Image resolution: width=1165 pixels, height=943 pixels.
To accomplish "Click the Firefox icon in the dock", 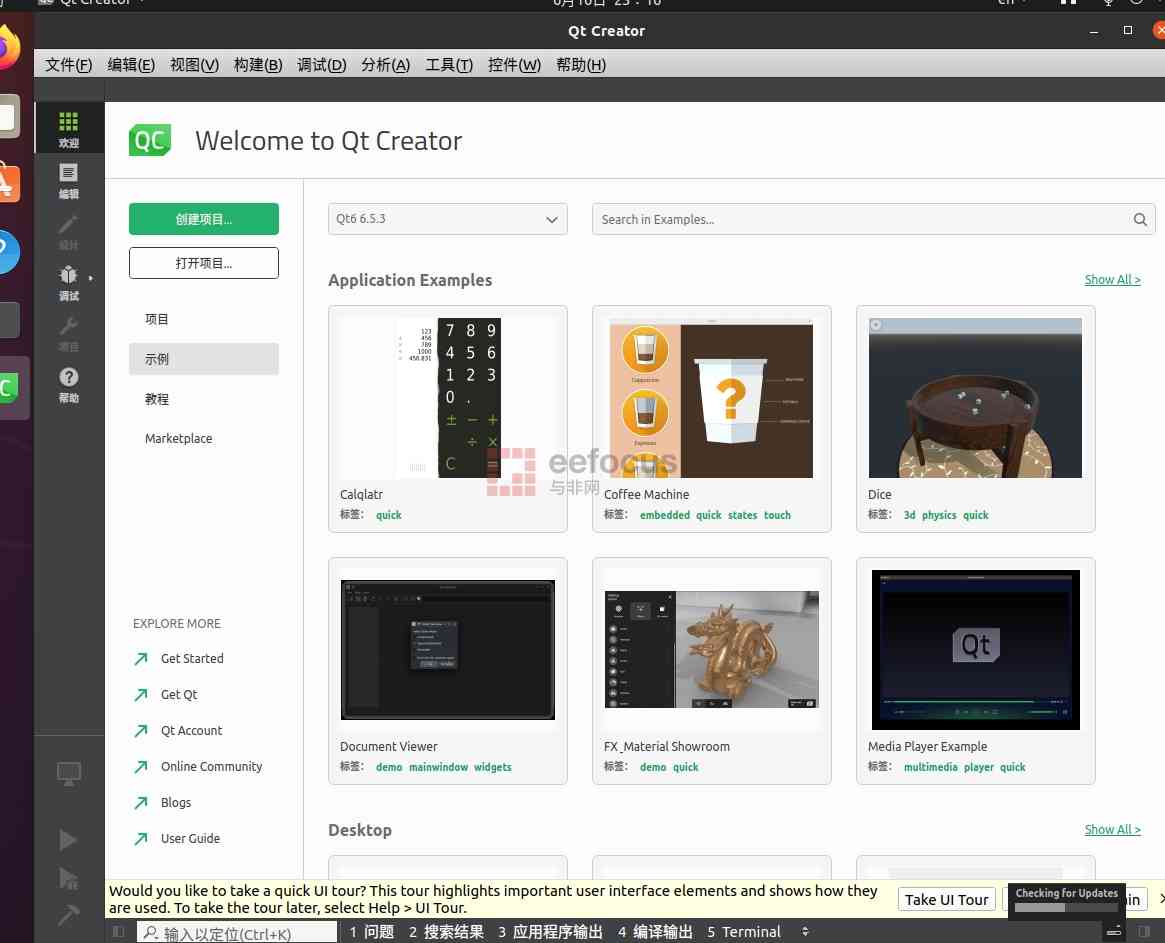I will [x=6, y=47].
